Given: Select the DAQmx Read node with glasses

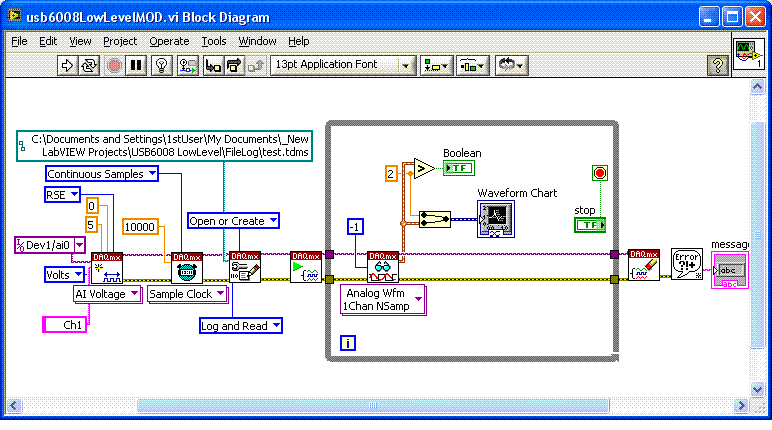Looking at the screenshot, I should point(383,266).
